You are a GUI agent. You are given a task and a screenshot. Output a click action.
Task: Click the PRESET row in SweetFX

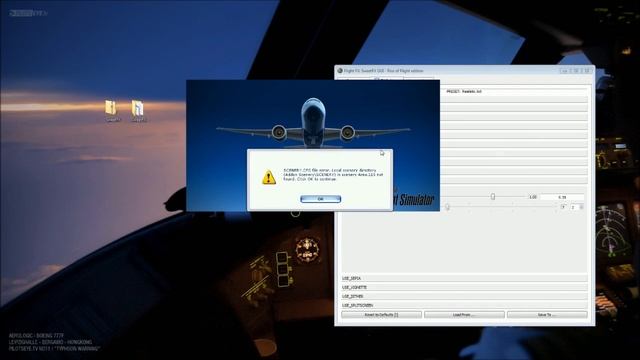coord(514,91)
